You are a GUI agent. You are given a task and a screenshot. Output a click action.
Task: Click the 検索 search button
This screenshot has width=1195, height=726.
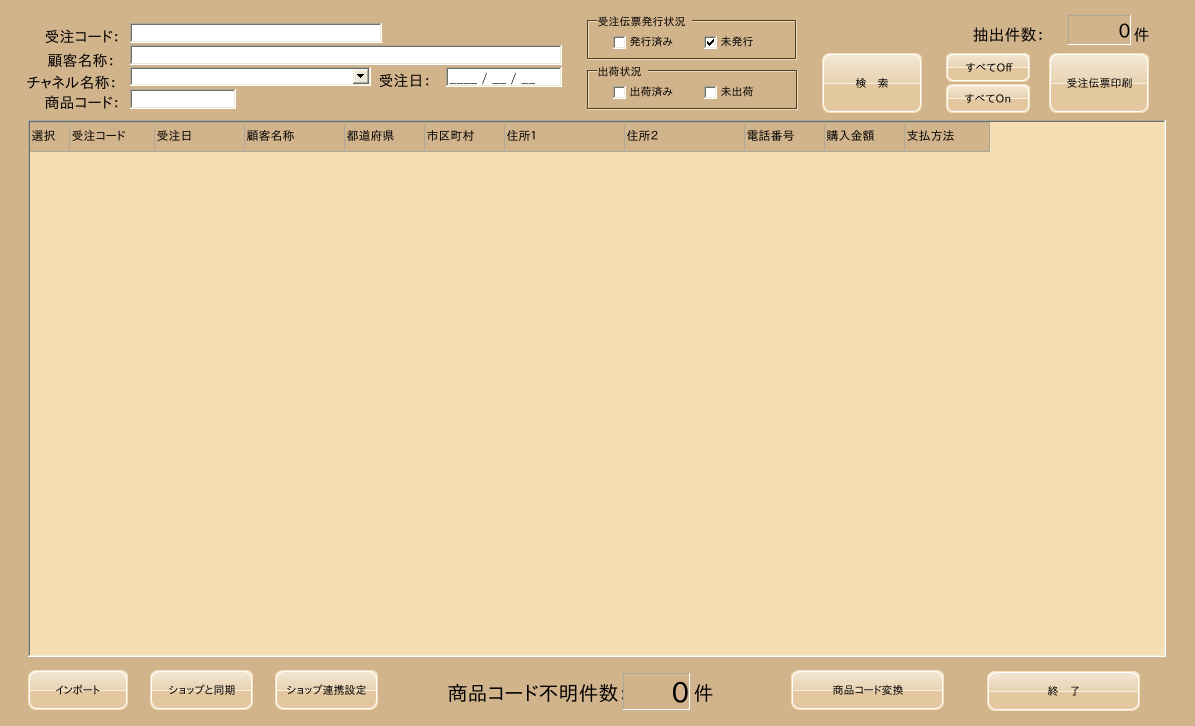(872, 83)
